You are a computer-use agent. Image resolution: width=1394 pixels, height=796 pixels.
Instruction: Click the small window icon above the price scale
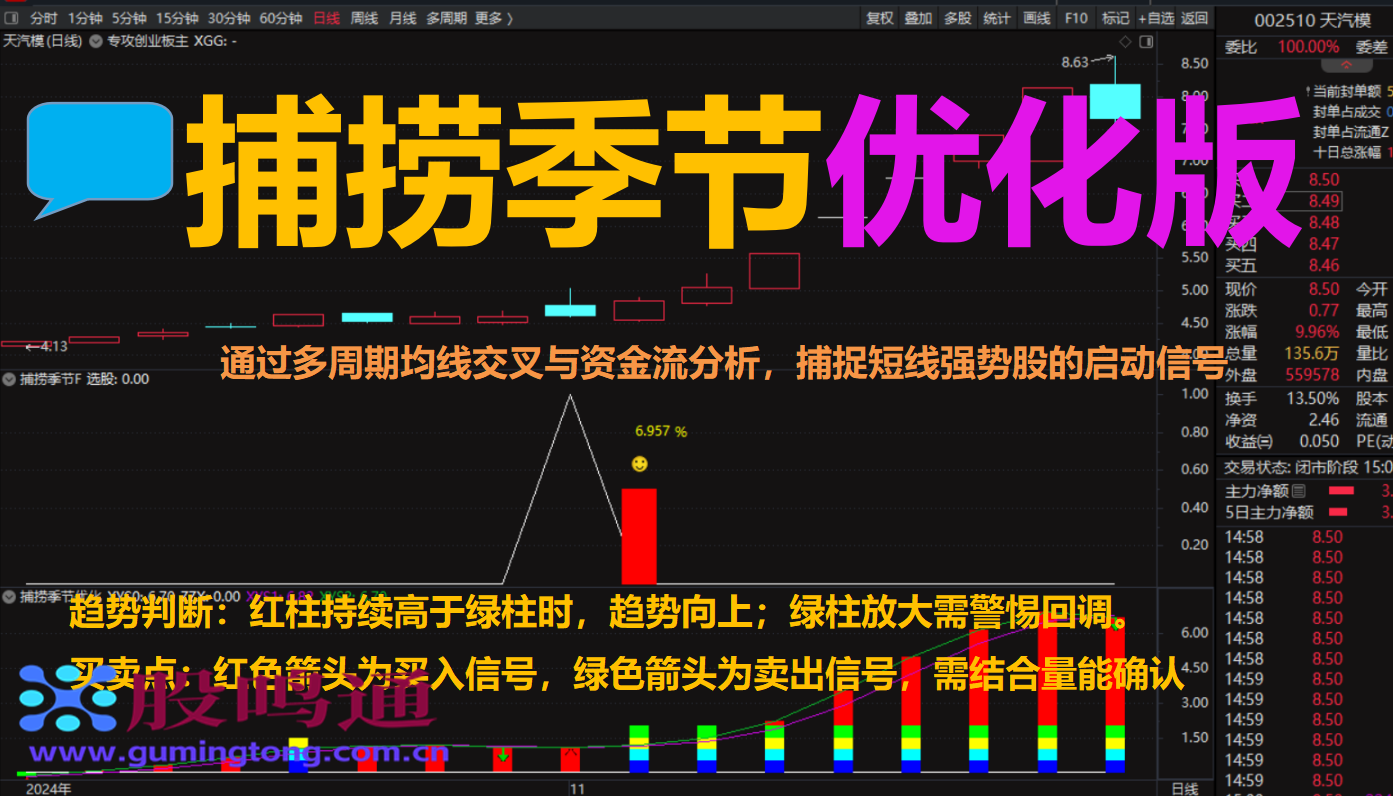point(1146,41)
